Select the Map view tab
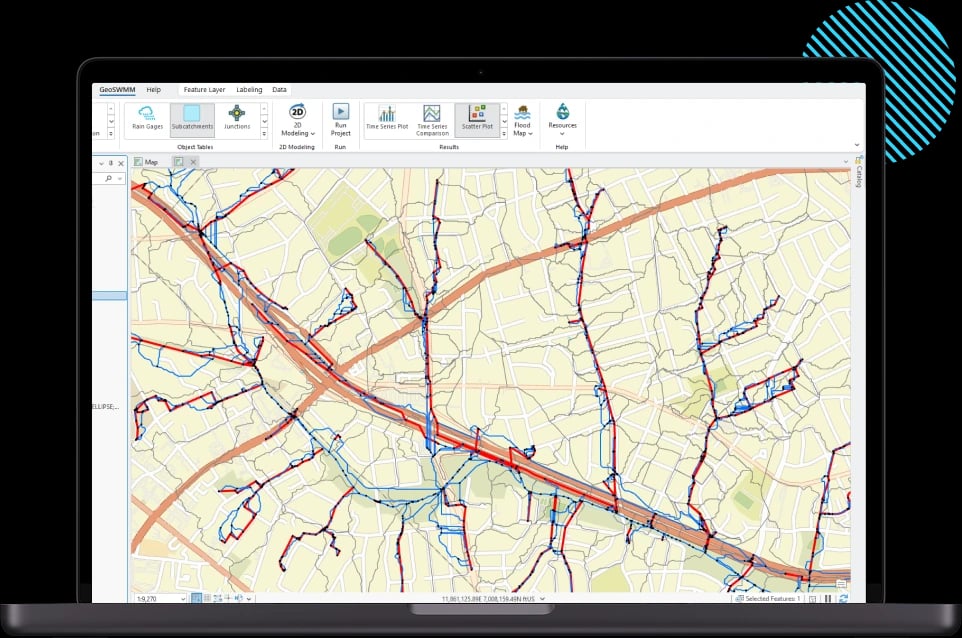Viewport: 962px width, 638px height. 146,161
